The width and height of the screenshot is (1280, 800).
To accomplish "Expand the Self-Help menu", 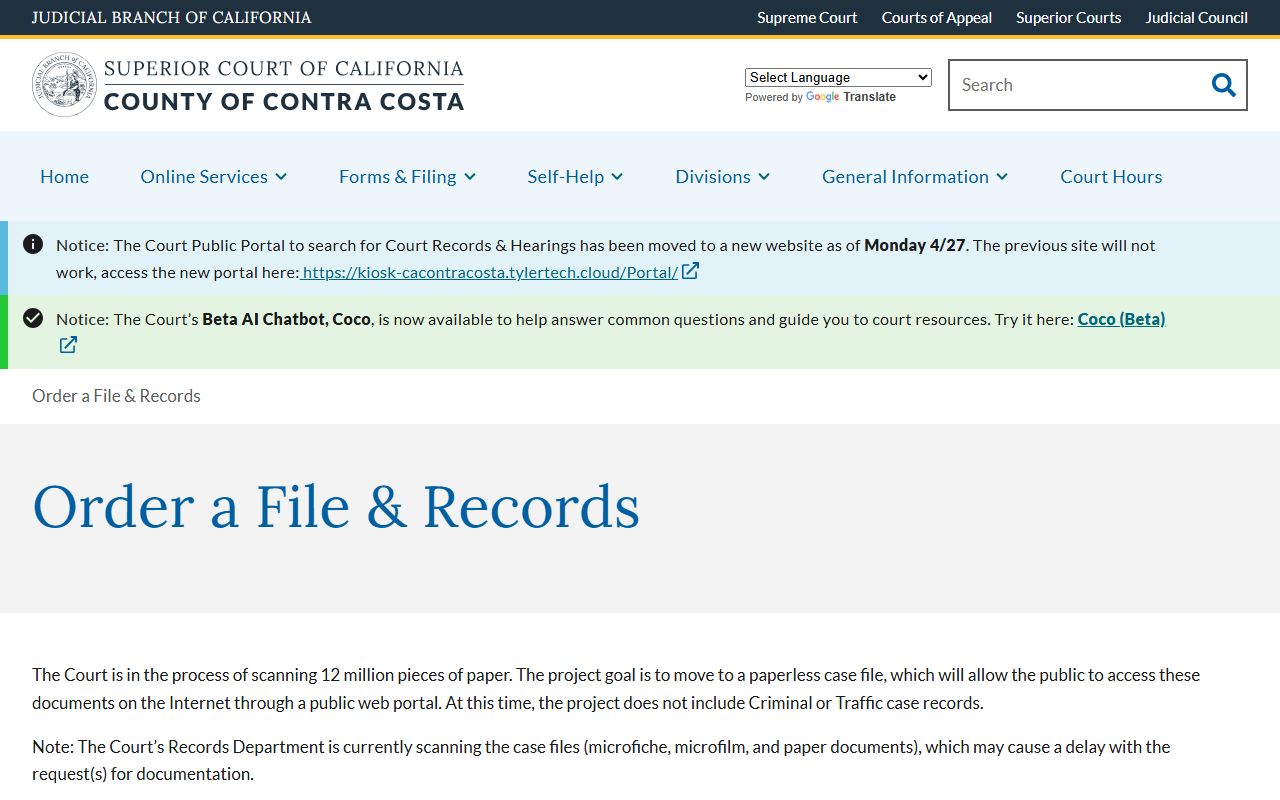I will pos(575,176).
